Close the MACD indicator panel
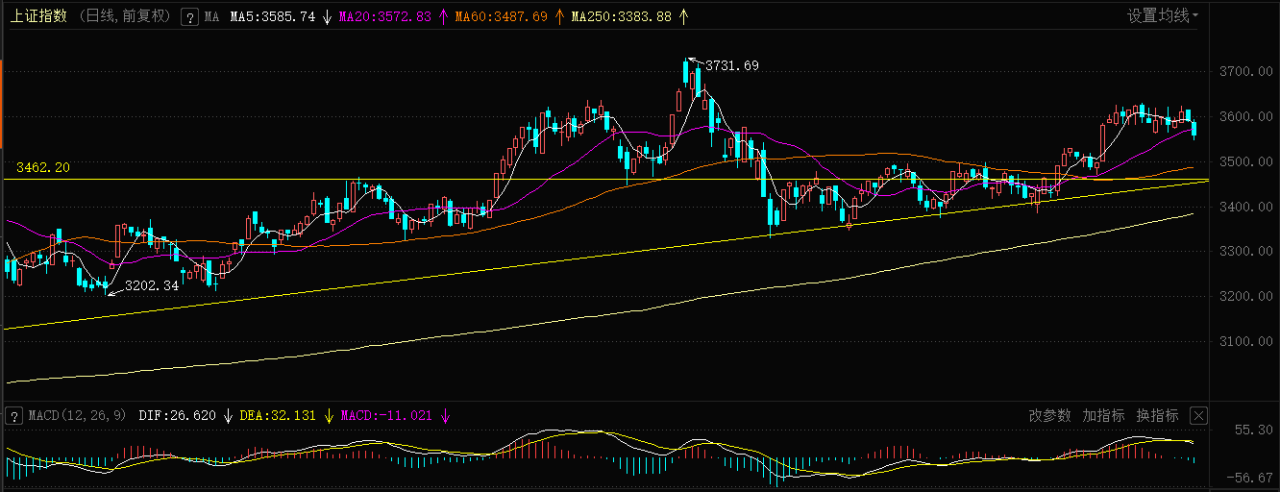The height and width of the screenshot is (492, 1280). coord(1199,415)
